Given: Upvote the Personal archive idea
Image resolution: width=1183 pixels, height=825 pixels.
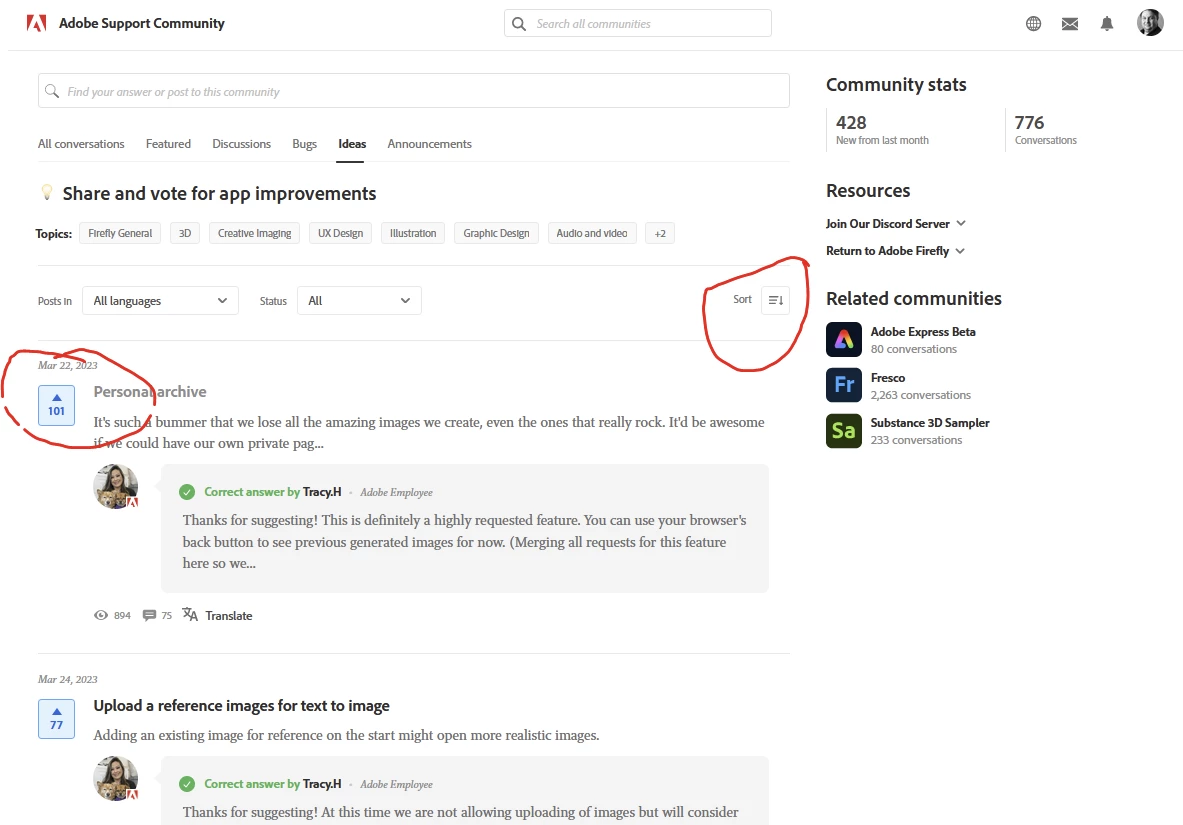Looking at the screenshot, I should coord(57,405).
